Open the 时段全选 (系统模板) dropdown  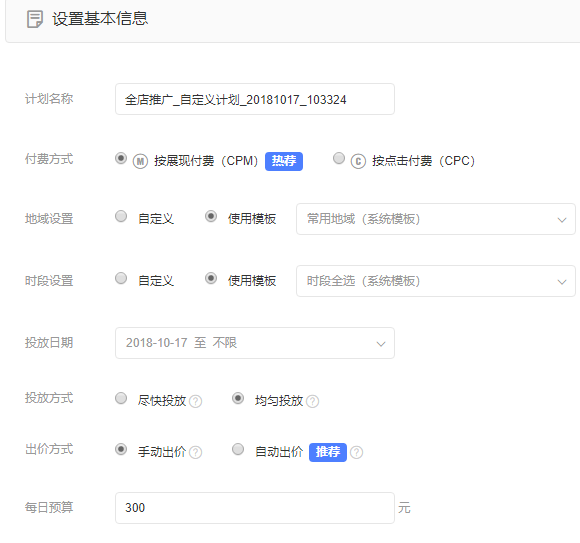point(436,281)
